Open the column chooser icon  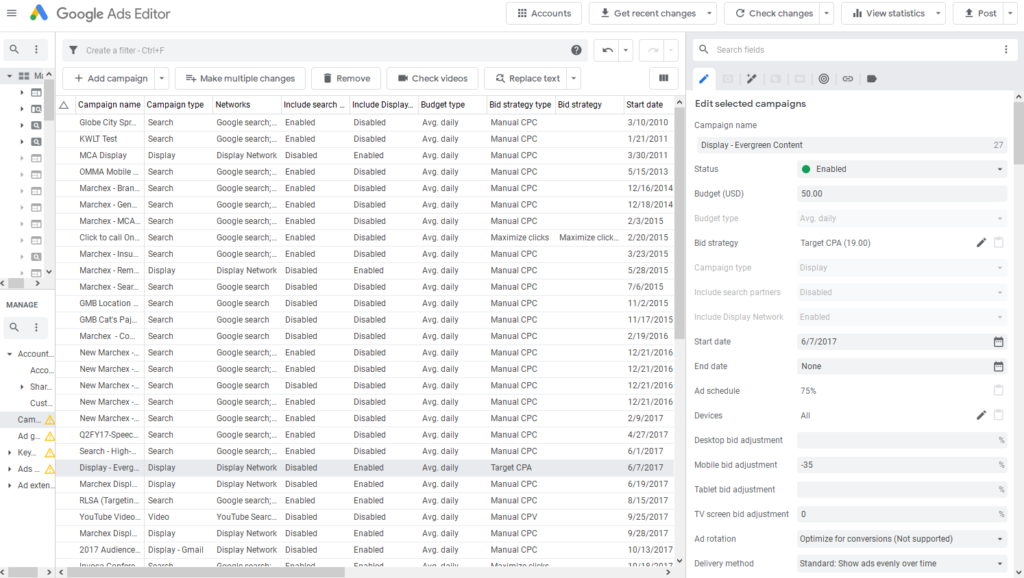point(664,78)
